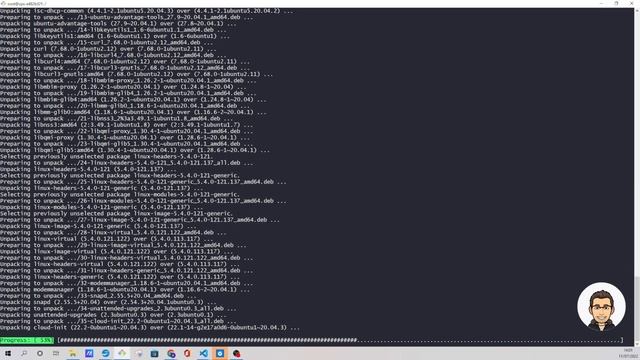Open Microsoft Office from taskbar

click(x=187, y=353)
